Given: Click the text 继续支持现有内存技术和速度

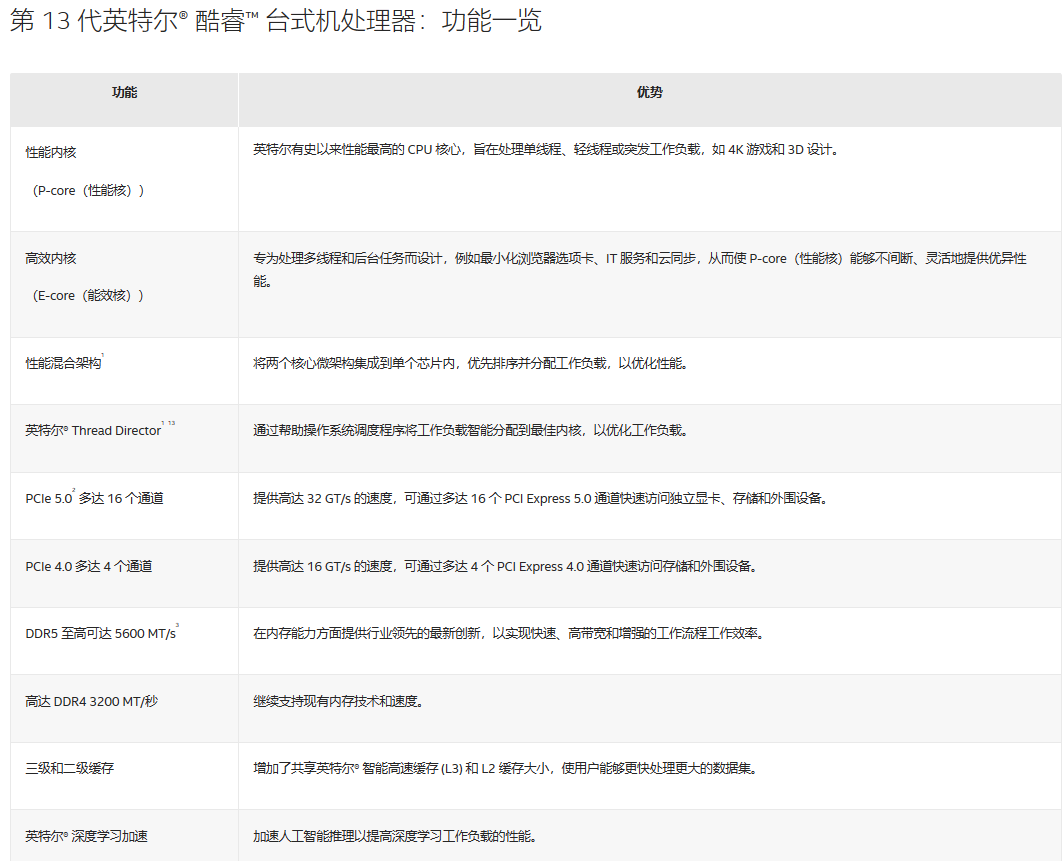Looking at the screenshot, I should 339,701.
